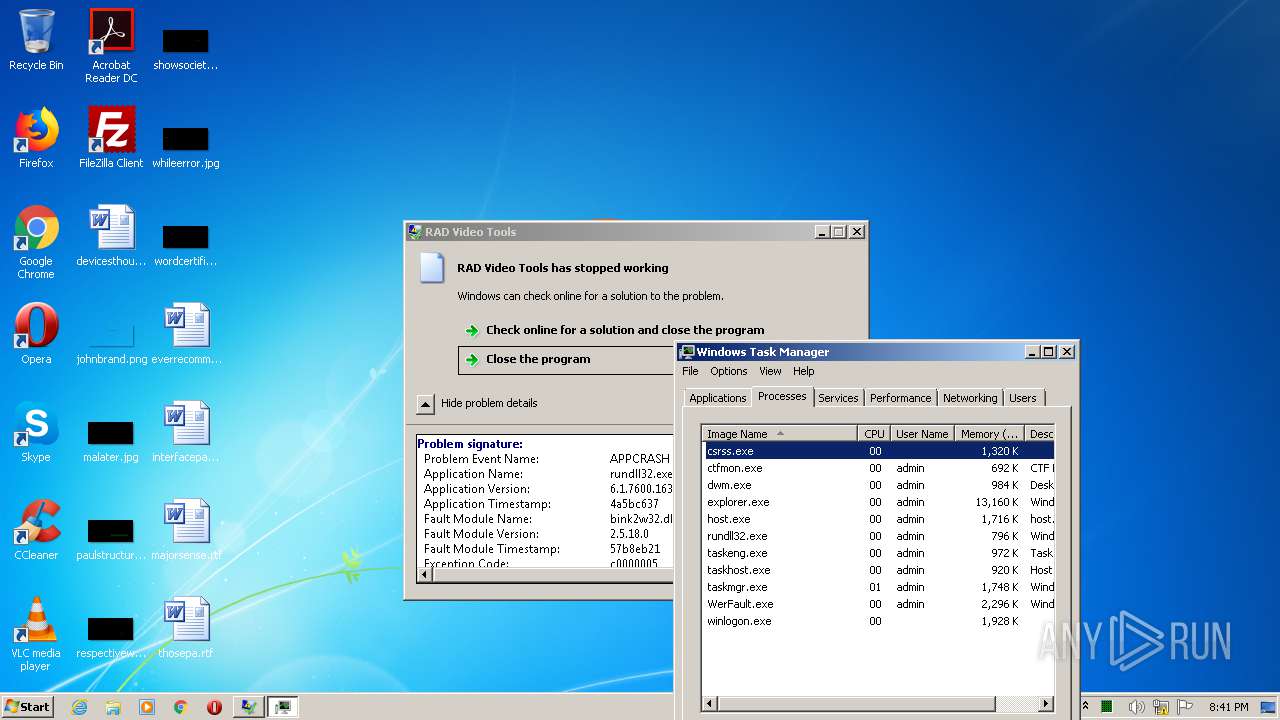The width and height of the screenshot is (1280, 720).
Task: Select thosepa.rtf document
Action: click(186, 628)
